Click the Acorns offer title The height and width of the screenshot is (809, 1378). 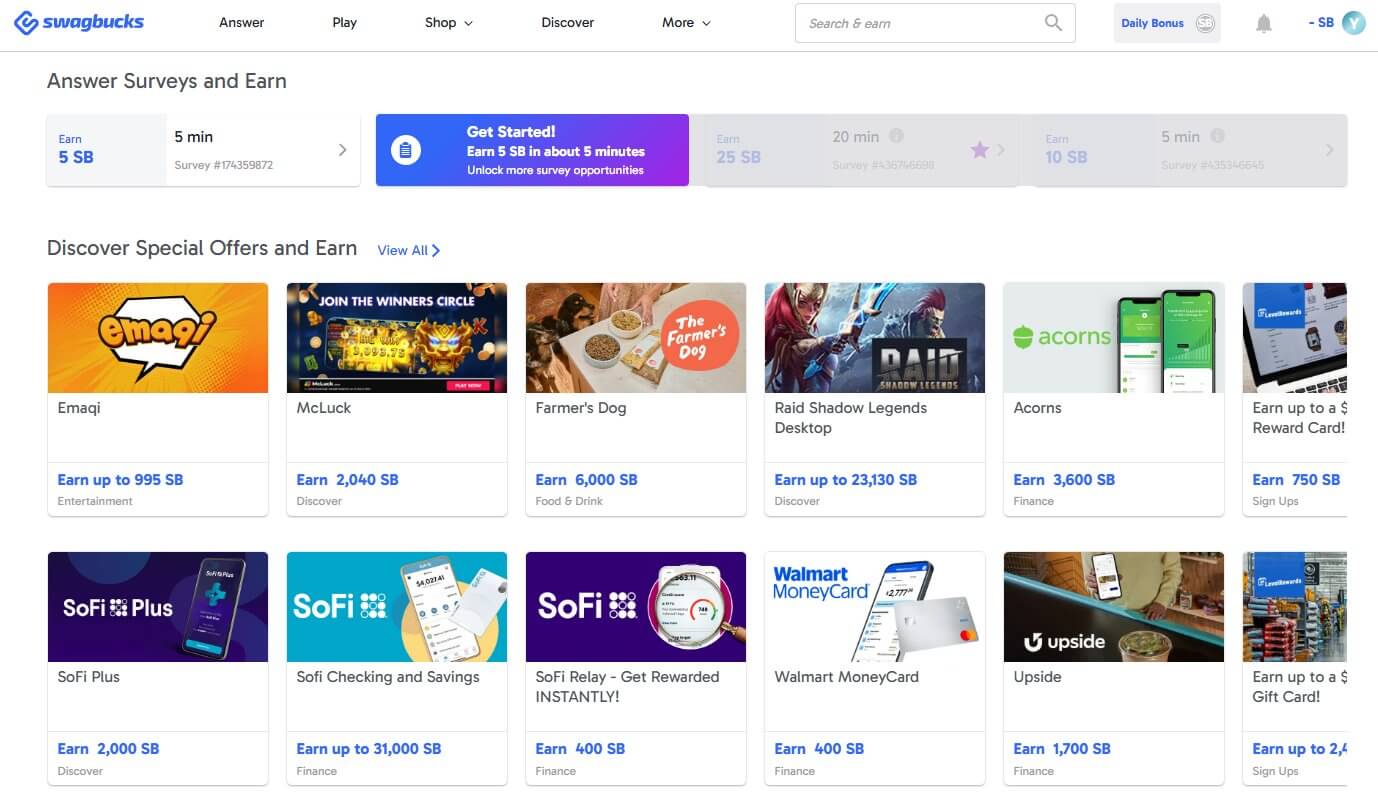[1037, 408]
